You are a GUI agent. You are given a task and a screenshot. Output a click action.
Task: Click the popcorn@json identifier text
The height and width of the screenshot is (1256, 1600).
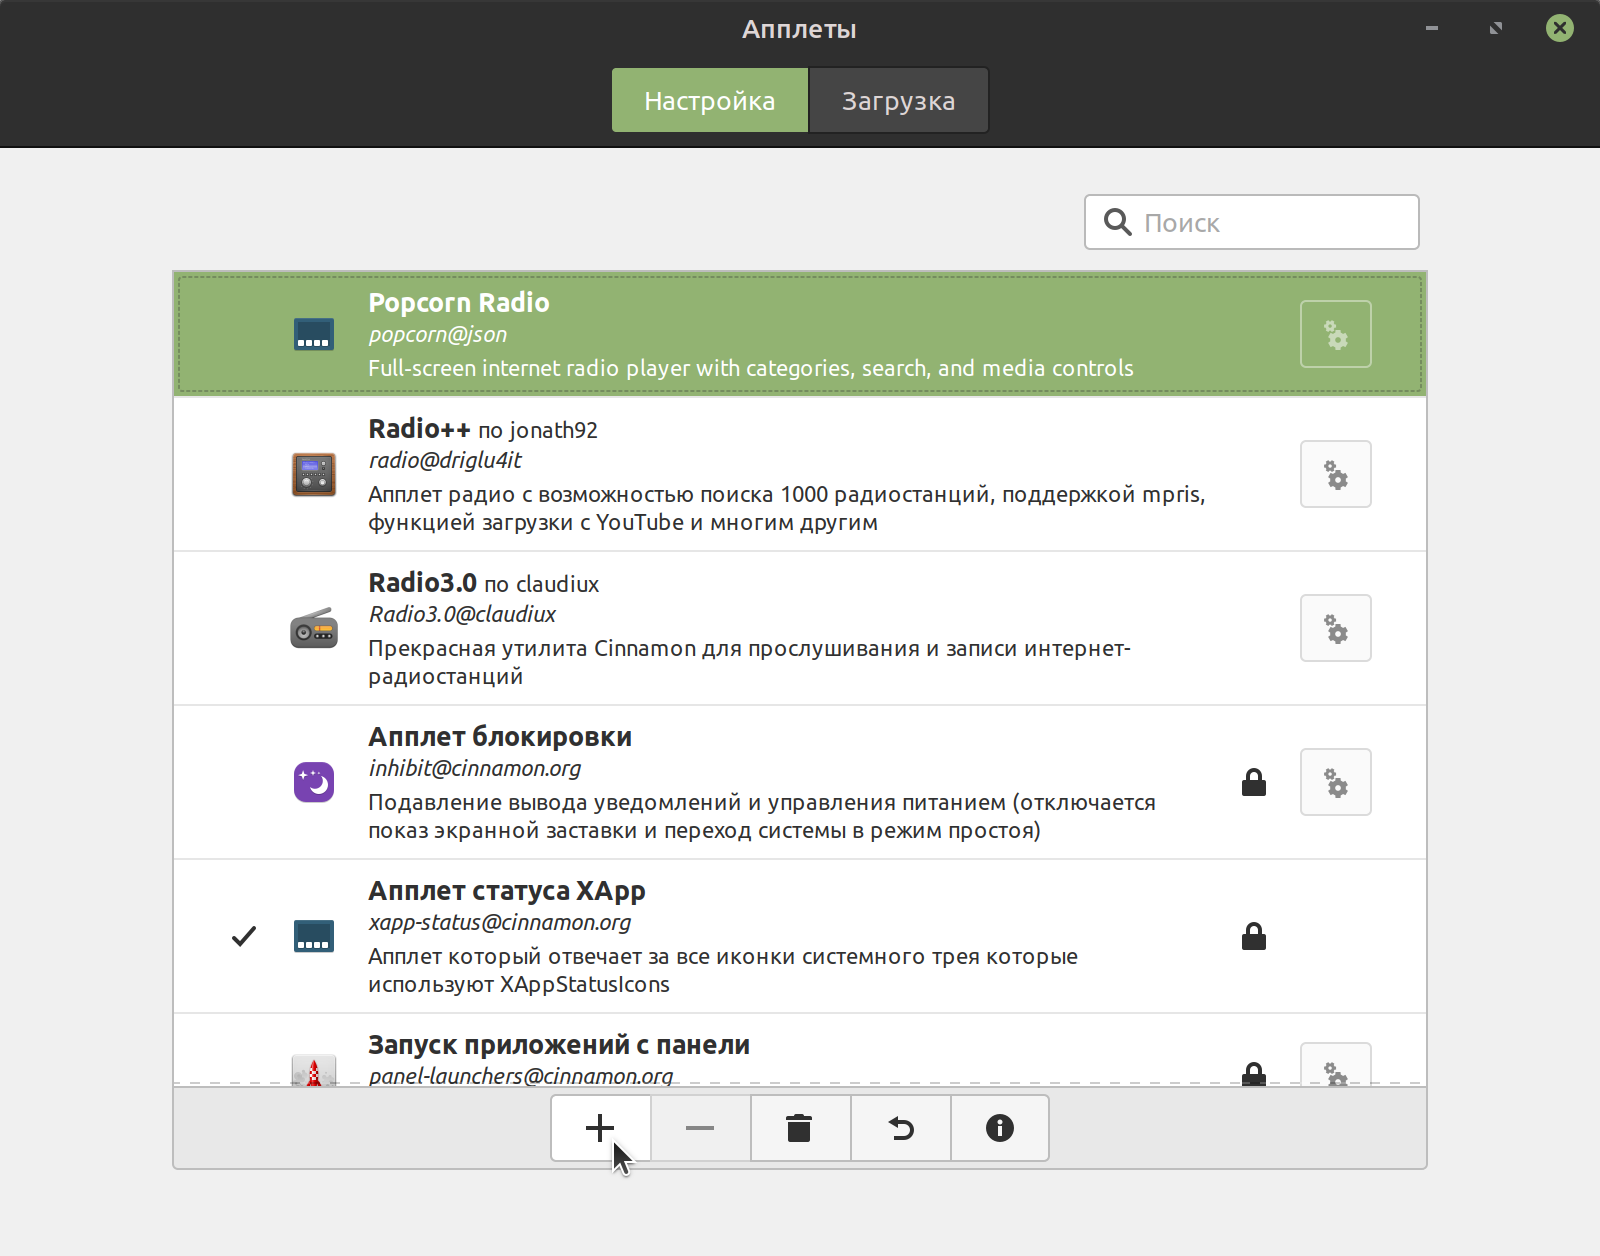438,335
